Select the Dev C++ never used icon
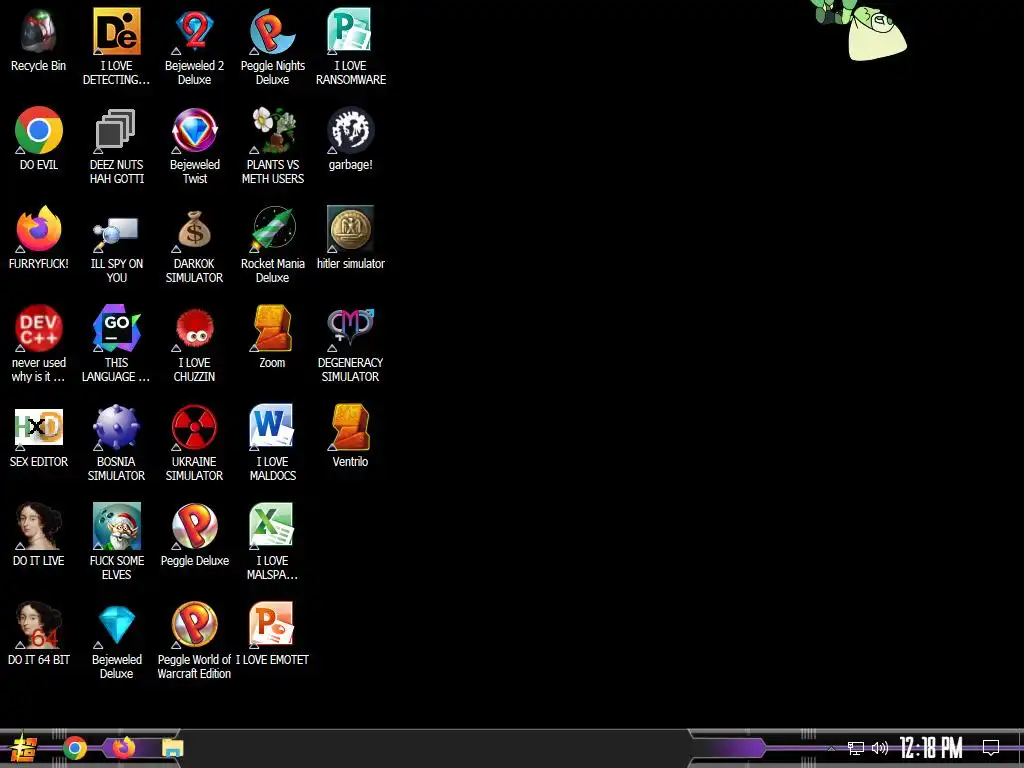Screen dimensions: 1024x768 point(39,328)
